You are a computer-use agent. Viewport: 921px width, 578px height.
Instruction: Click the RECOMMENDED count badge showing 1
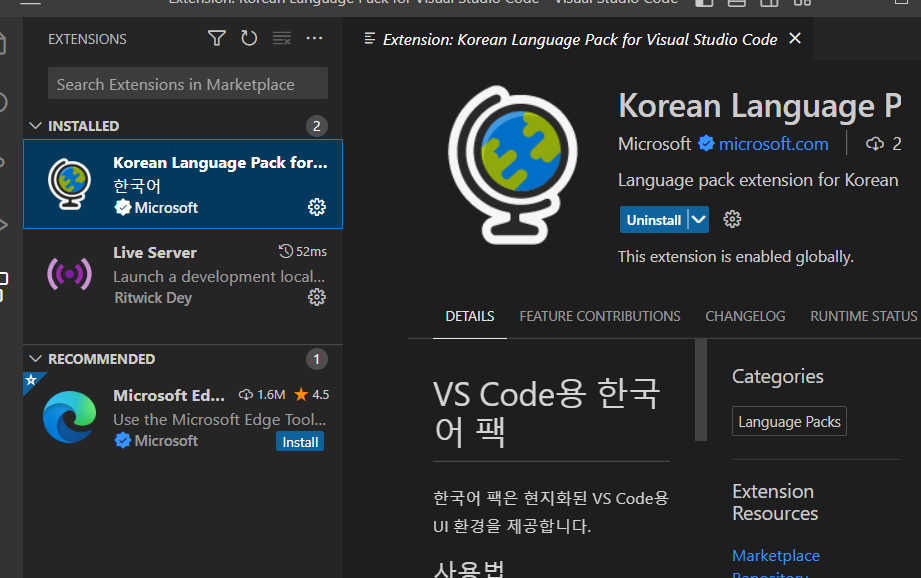317,359
